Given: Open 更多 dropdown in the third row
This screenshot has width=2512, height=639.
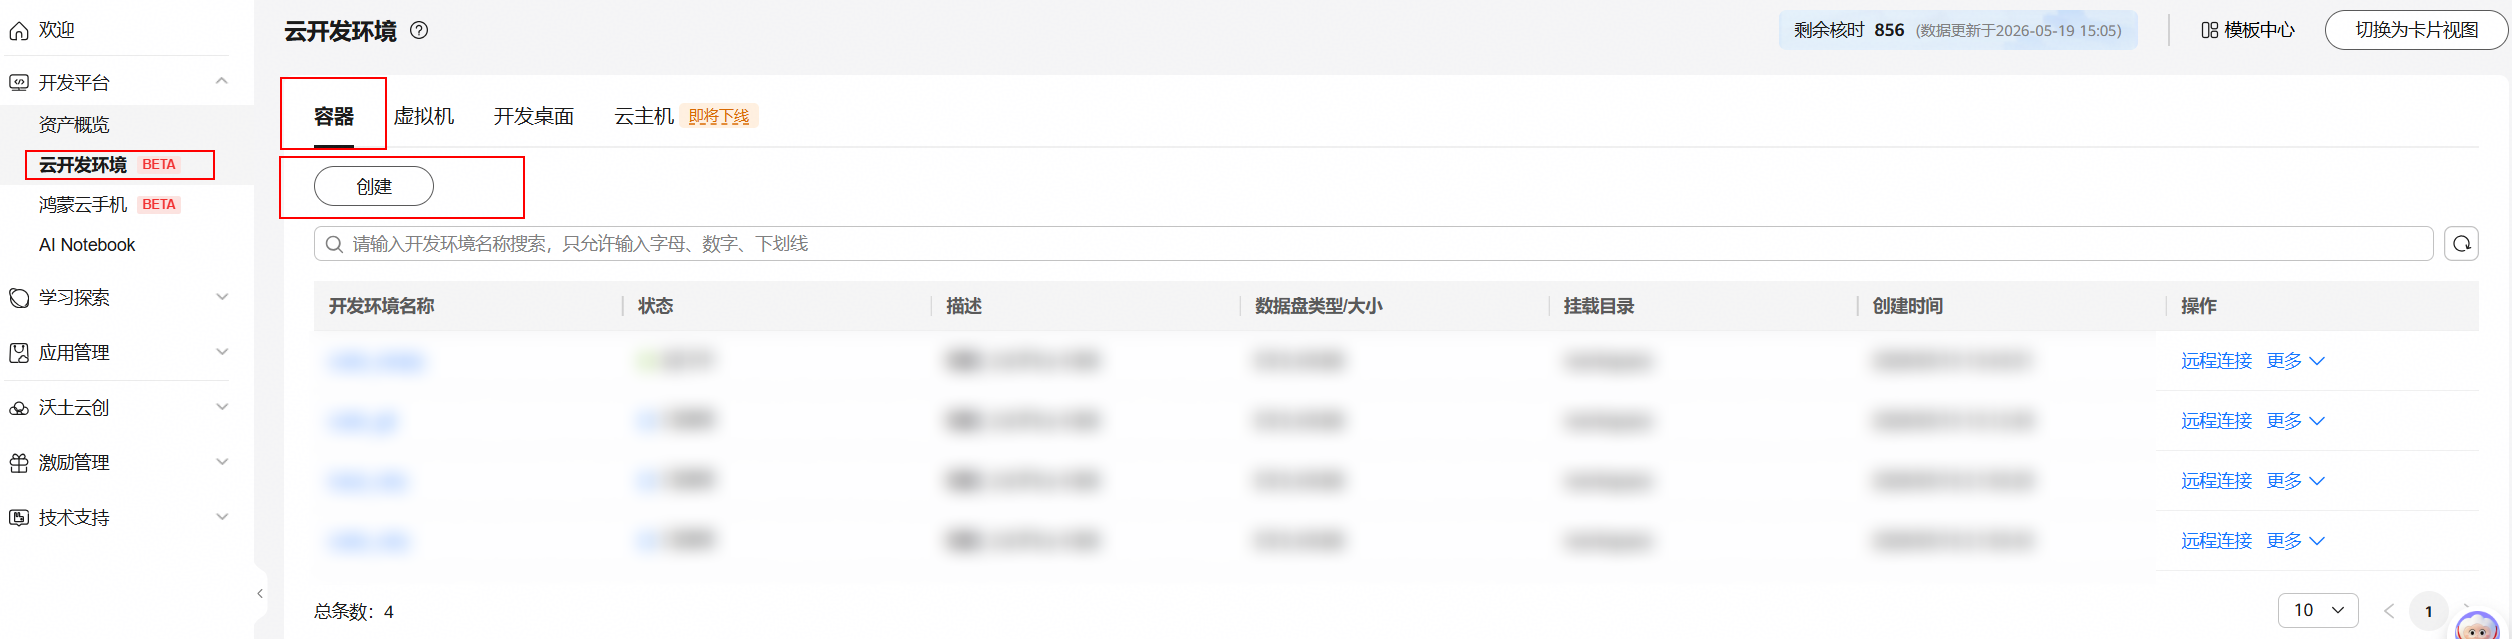Looking at the screenshot, I should click(2296, 481).
